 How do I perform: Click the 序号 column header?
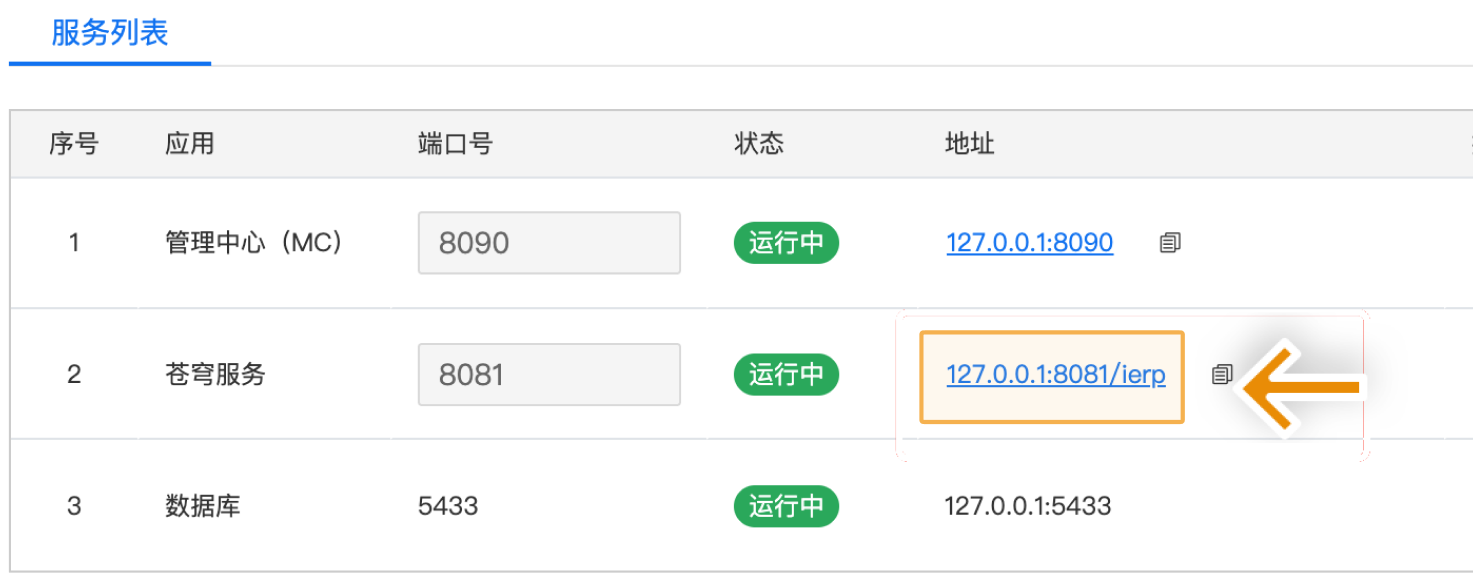(x=74, y=144)
